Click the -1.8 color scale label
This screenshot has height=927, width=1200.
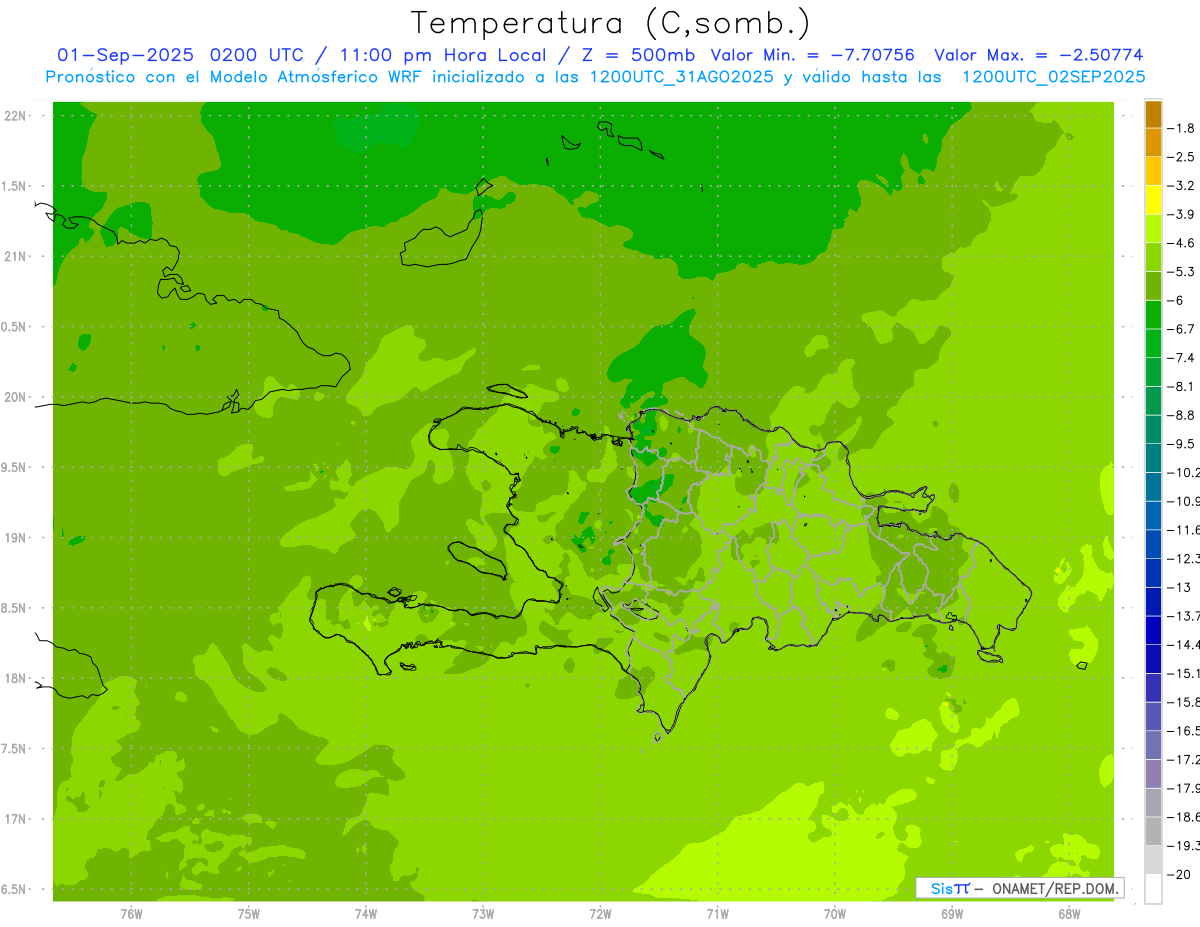click(x=1181, y=128)
